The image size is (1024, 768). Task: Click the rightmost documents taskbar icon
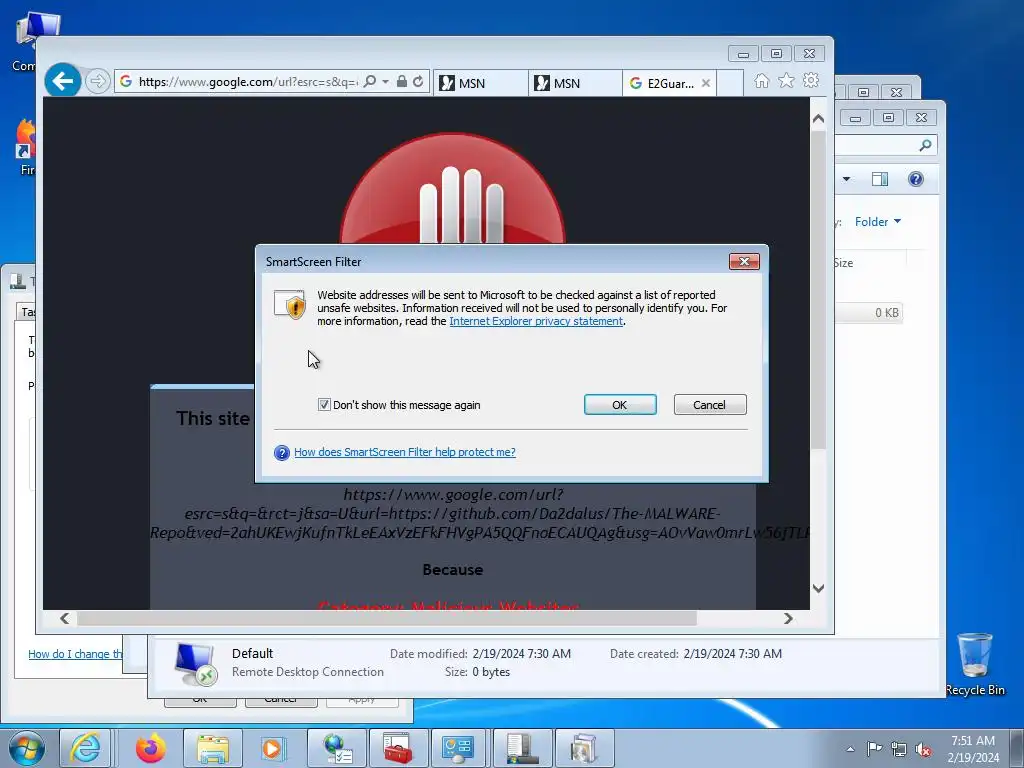coord(584,748)
